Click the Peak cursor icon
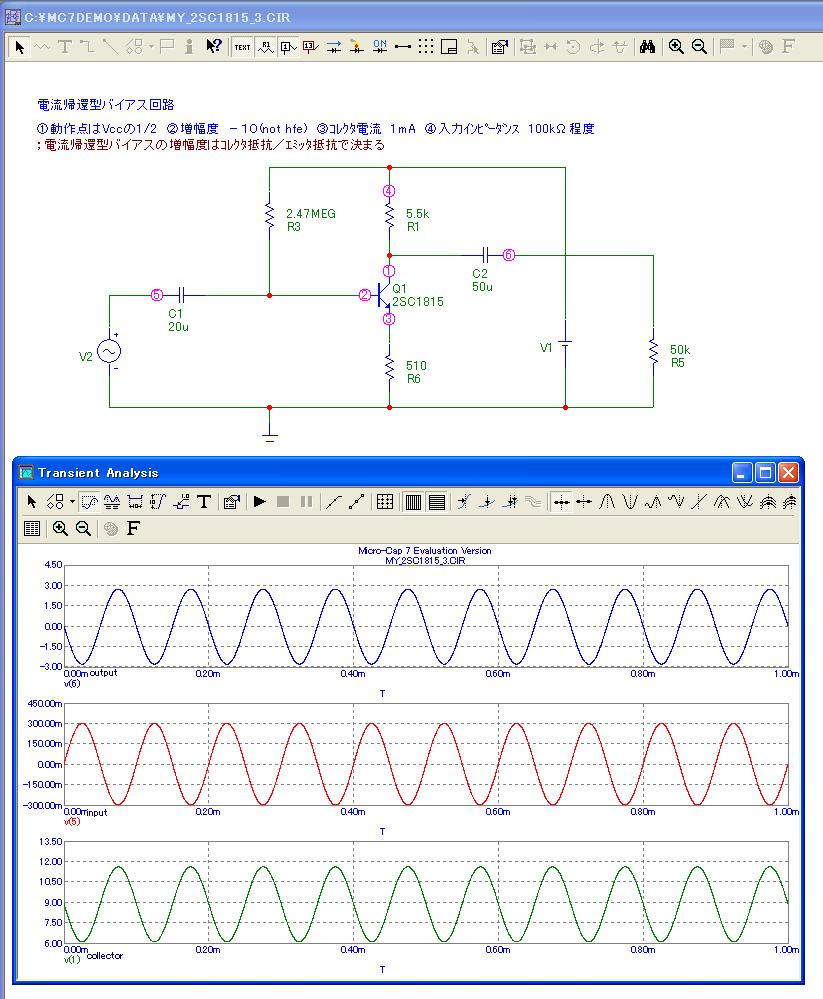 (x=607, y=502)
